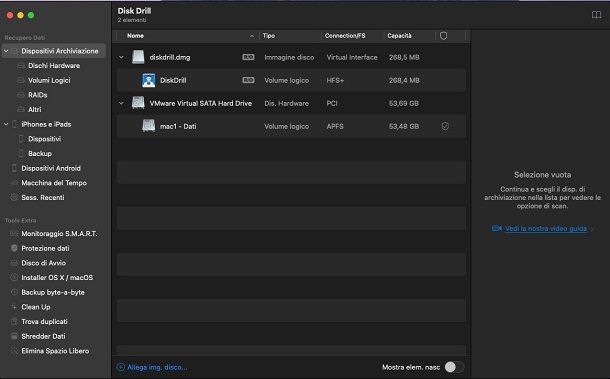Collapse the iPhones e iPads group
Viewport: 610px width, 379px height.
pos(6,124)
